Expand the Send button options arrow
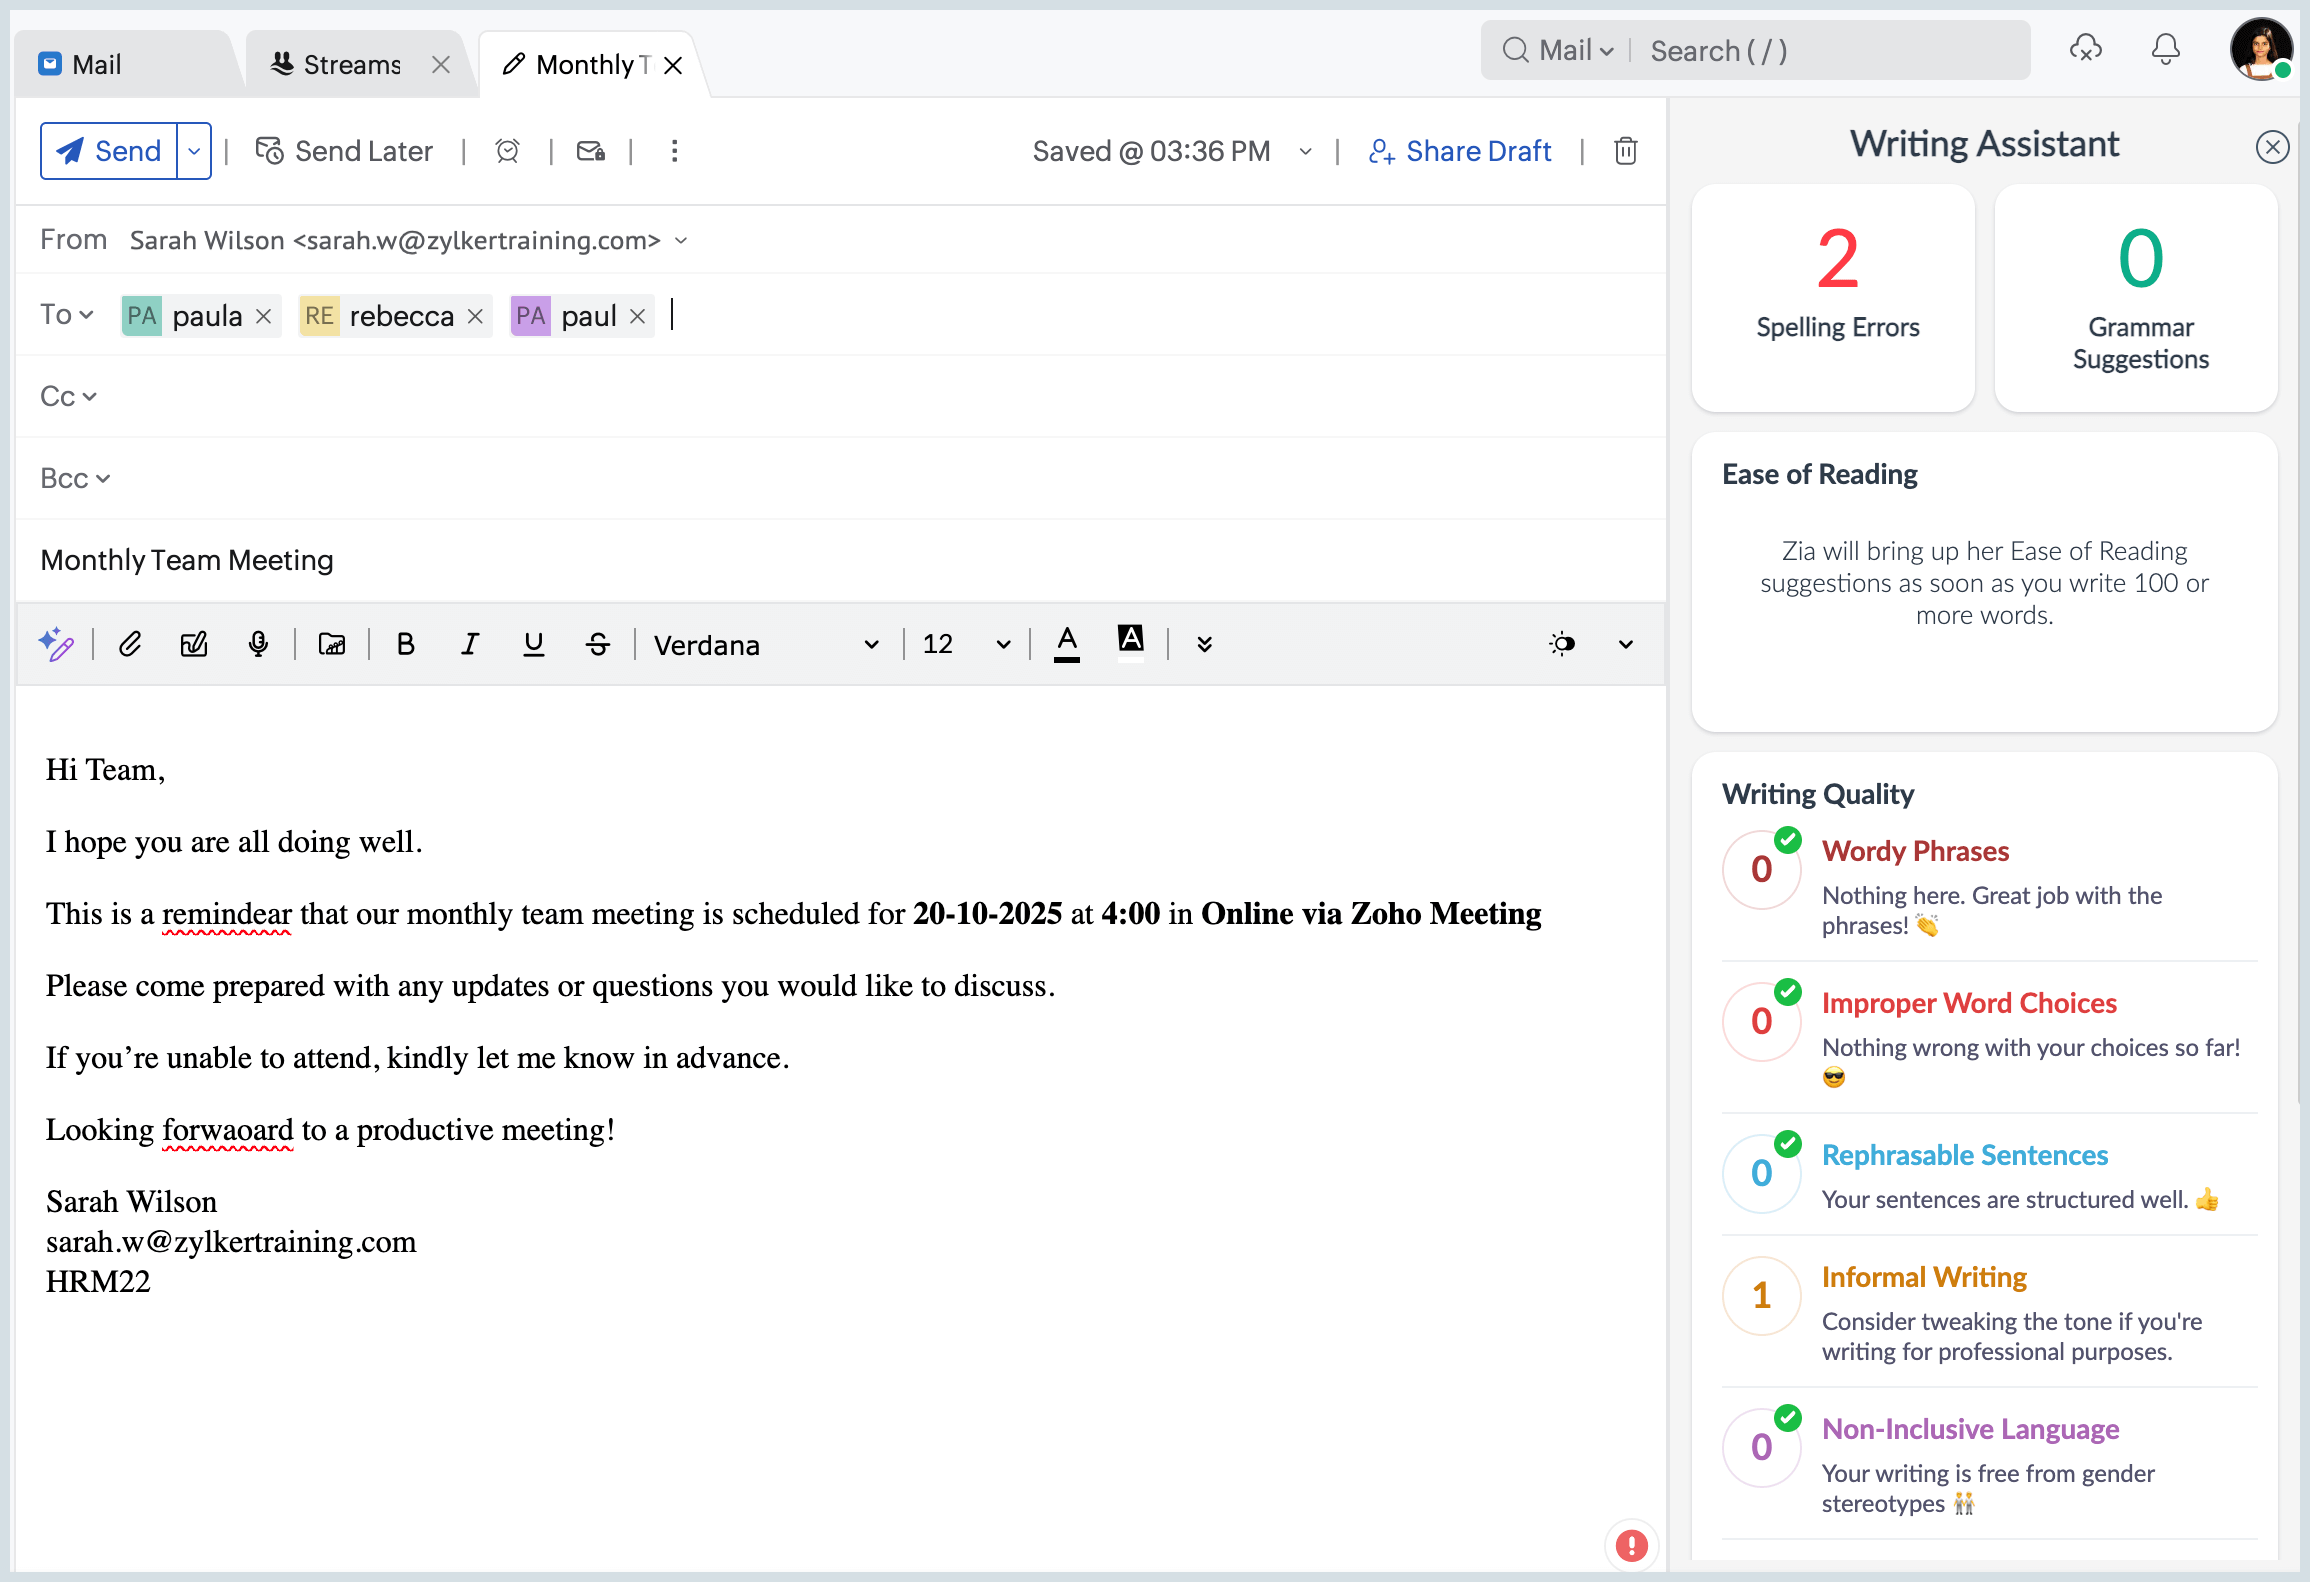This screenshot has height=1582, width=2310. click(x=194, y=151)
